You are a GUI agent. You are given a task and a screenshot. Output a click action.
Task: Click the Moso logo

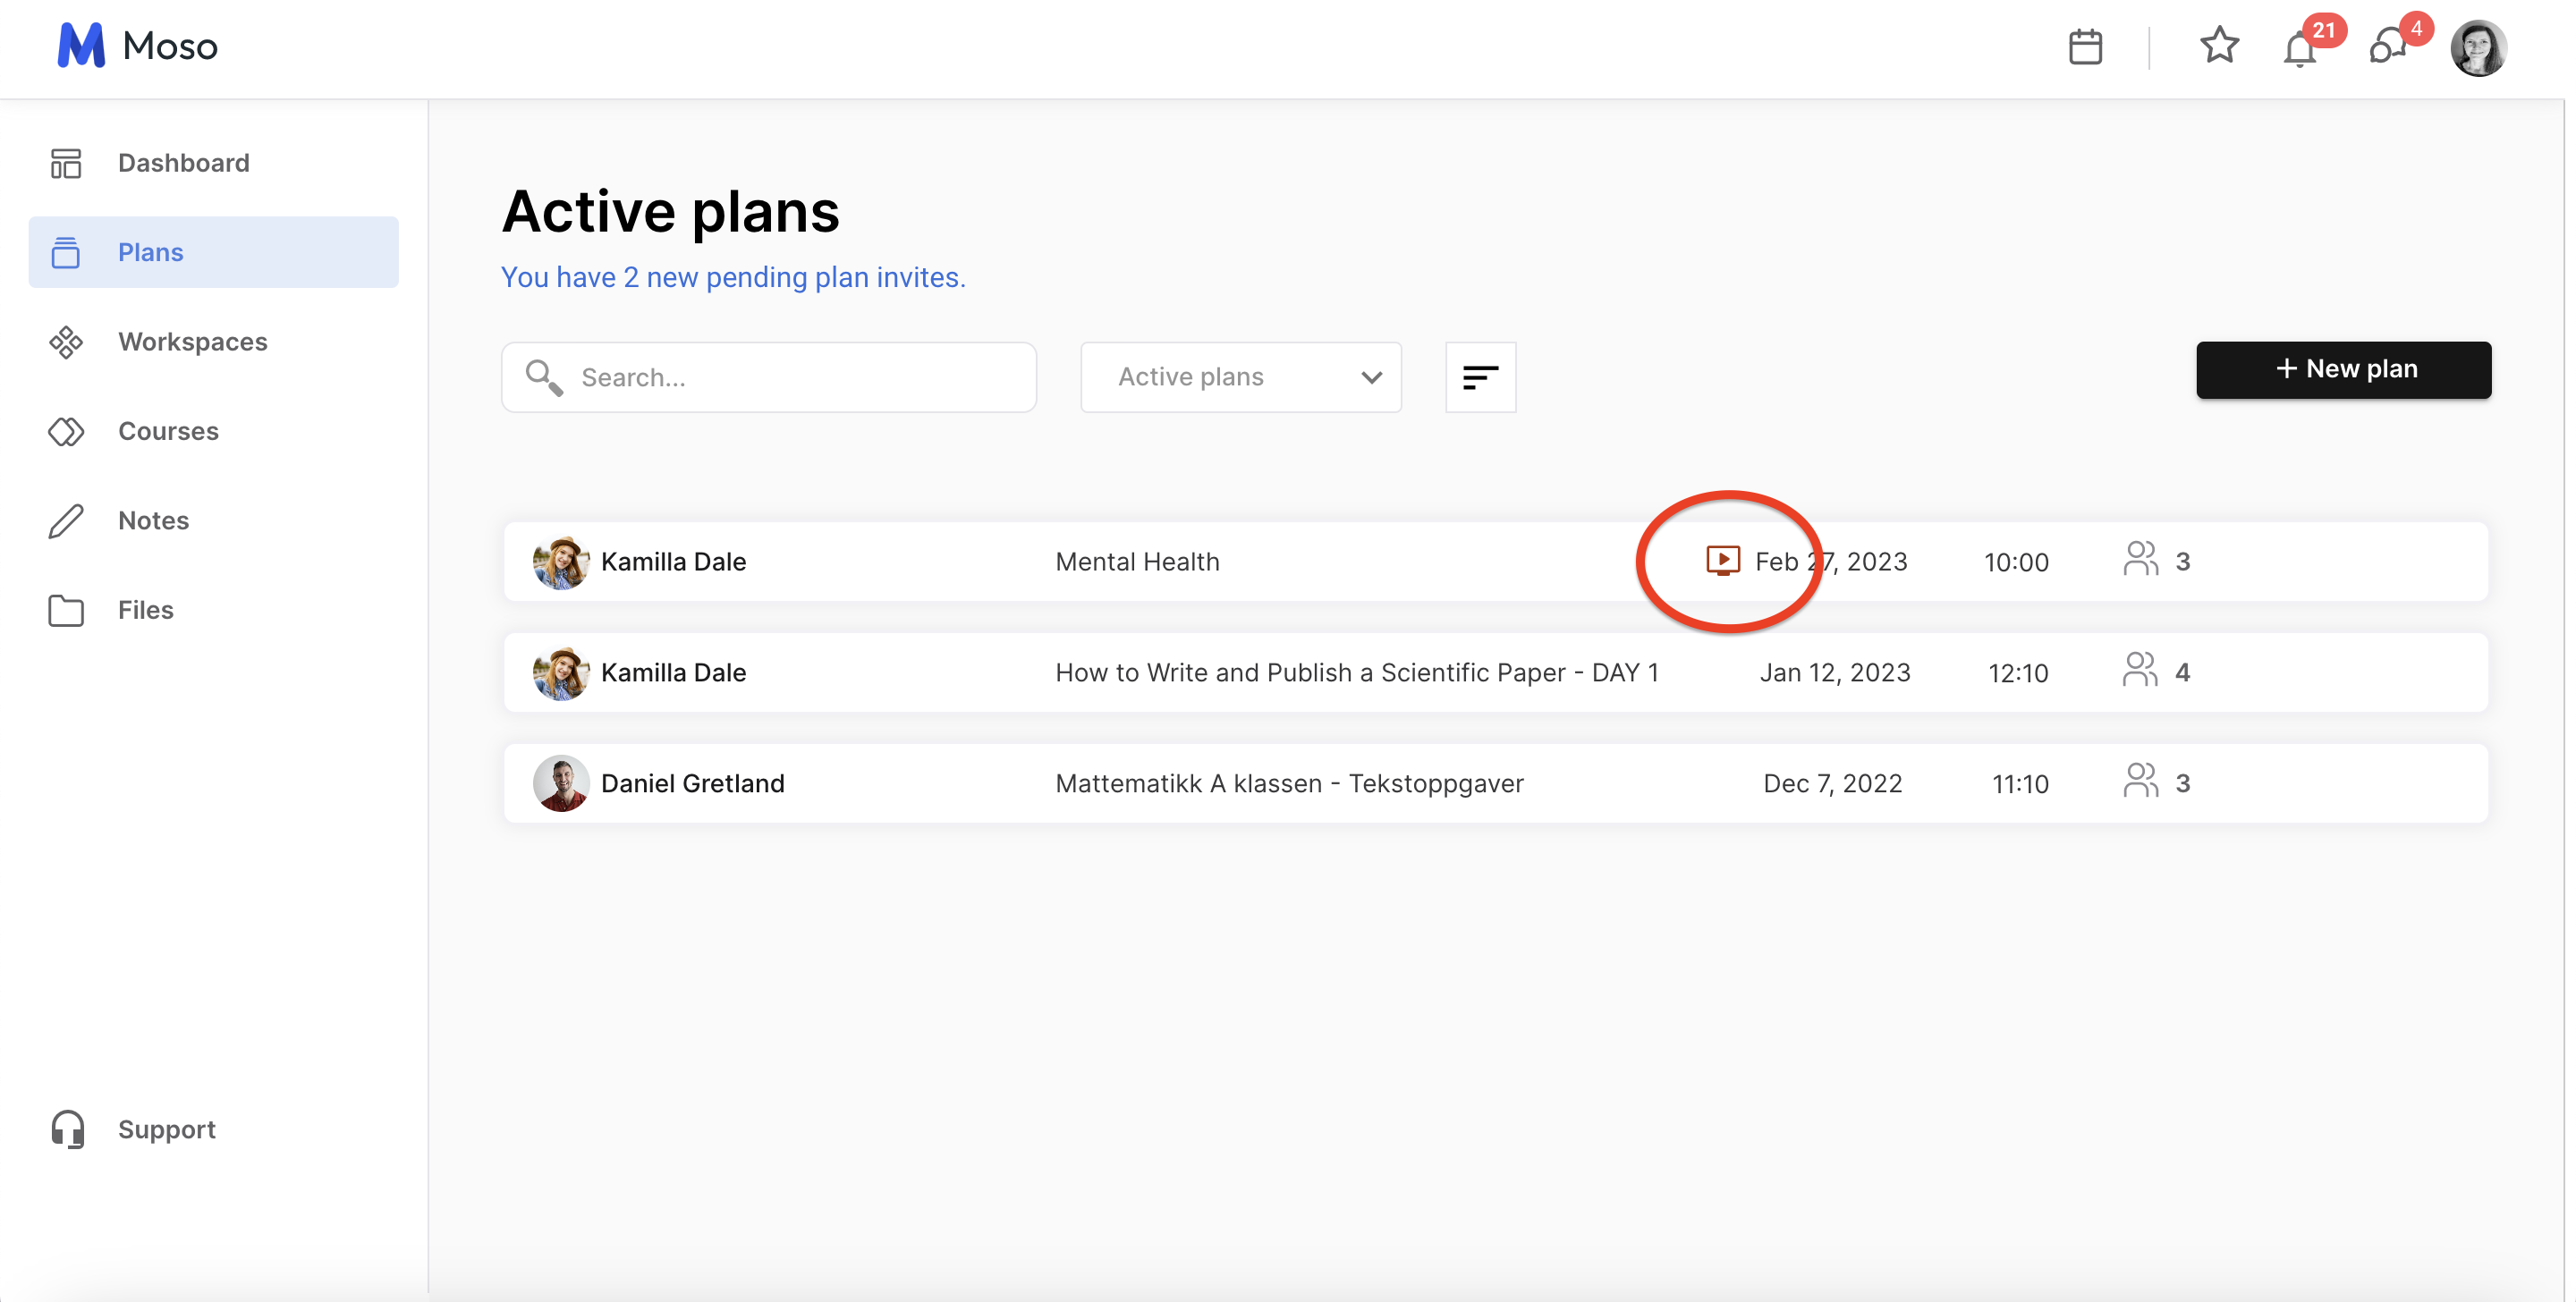pos(137,46)
